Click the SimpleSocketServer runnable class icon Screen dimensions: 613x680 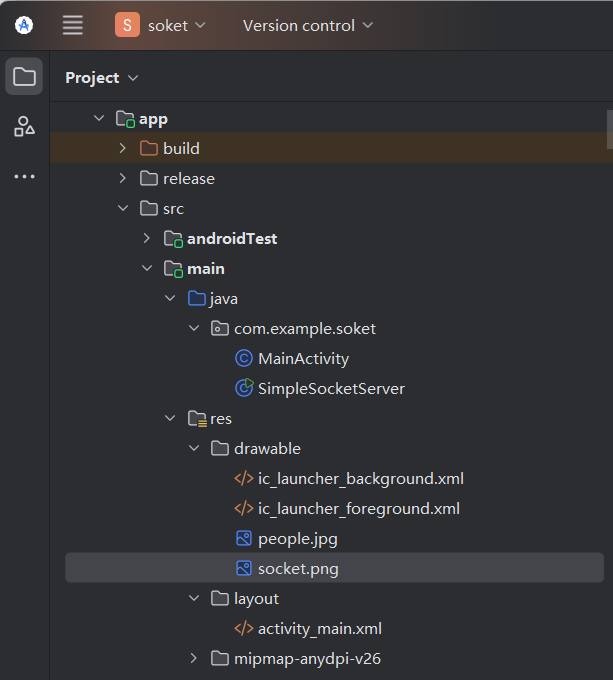pos(244,388)
